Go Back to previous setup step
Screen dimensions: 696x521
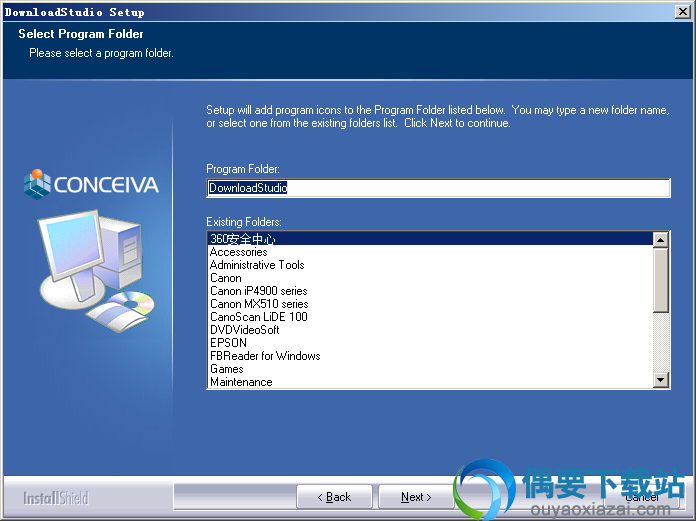pos(334,497)
